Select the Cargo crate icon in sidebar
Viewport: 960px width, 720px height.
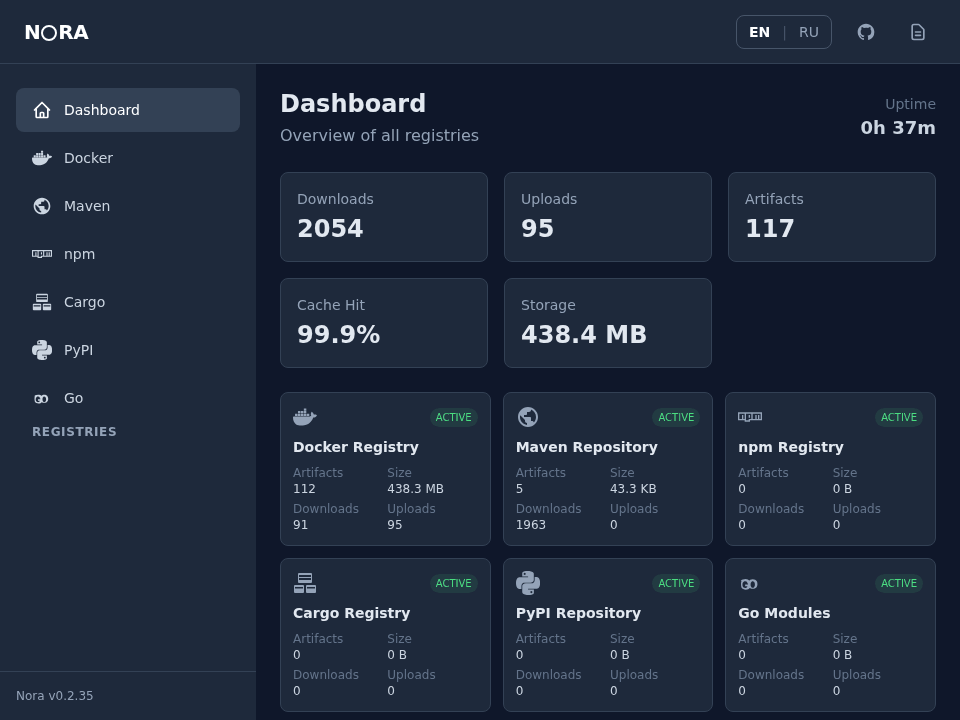[42, 302]
